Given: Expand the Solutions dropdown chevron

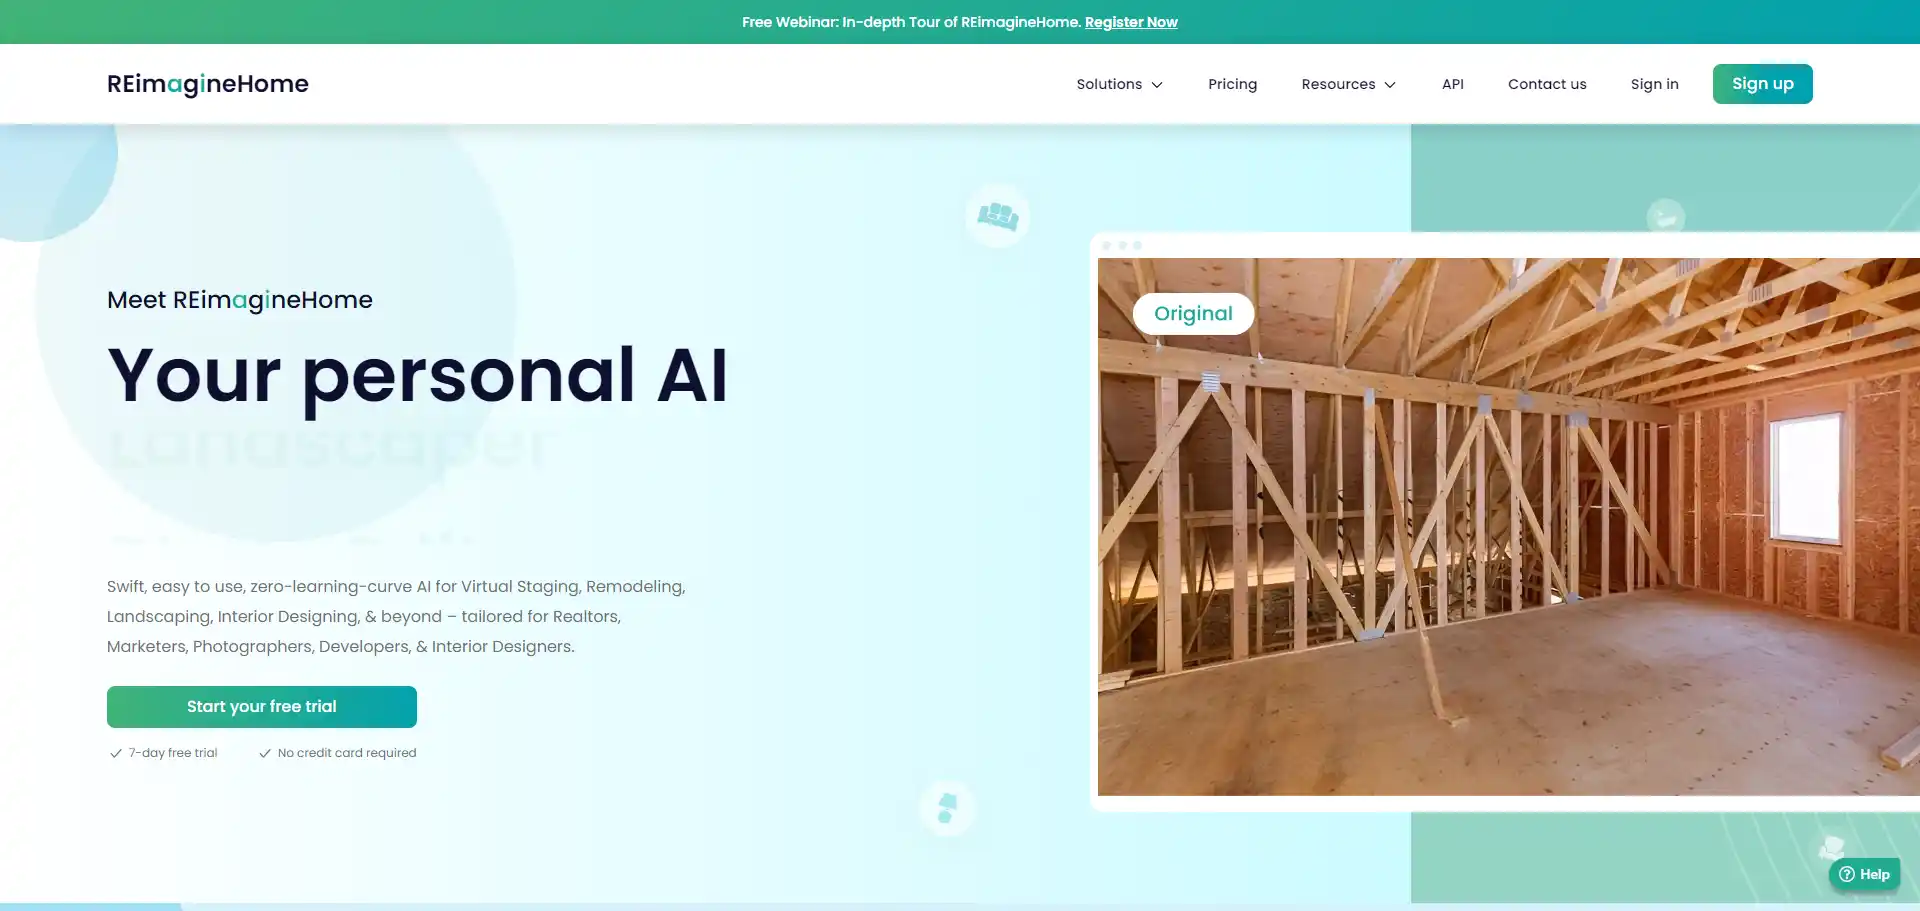Looking at the screenshot, I should (x=1157, y=85).
